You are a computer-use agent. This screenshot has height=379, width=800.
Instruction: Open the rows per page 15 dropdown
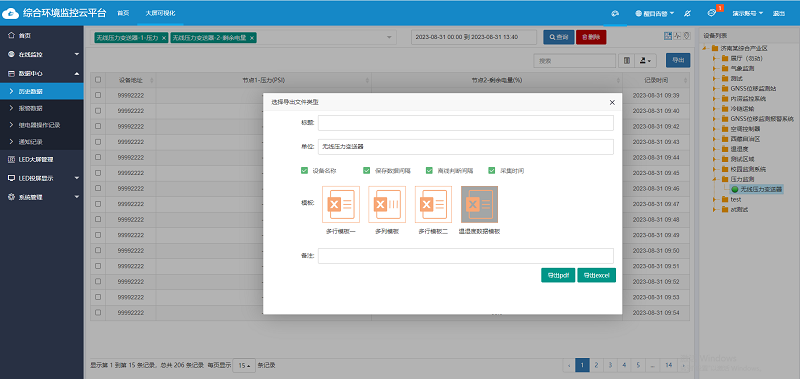pyautogui.click(x=244, y=365)
